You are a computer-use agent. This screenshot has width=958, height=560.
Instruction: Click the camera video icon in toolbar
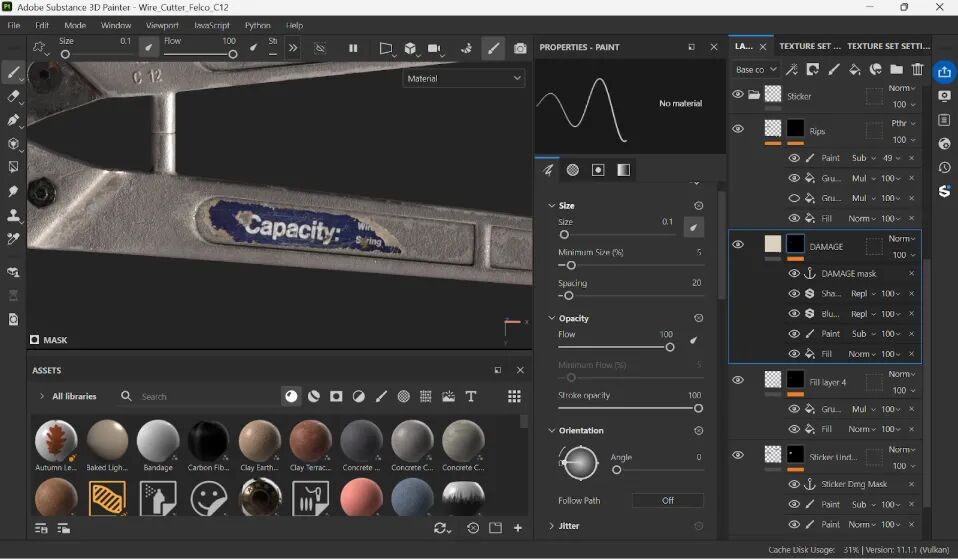tap(434, 48)
